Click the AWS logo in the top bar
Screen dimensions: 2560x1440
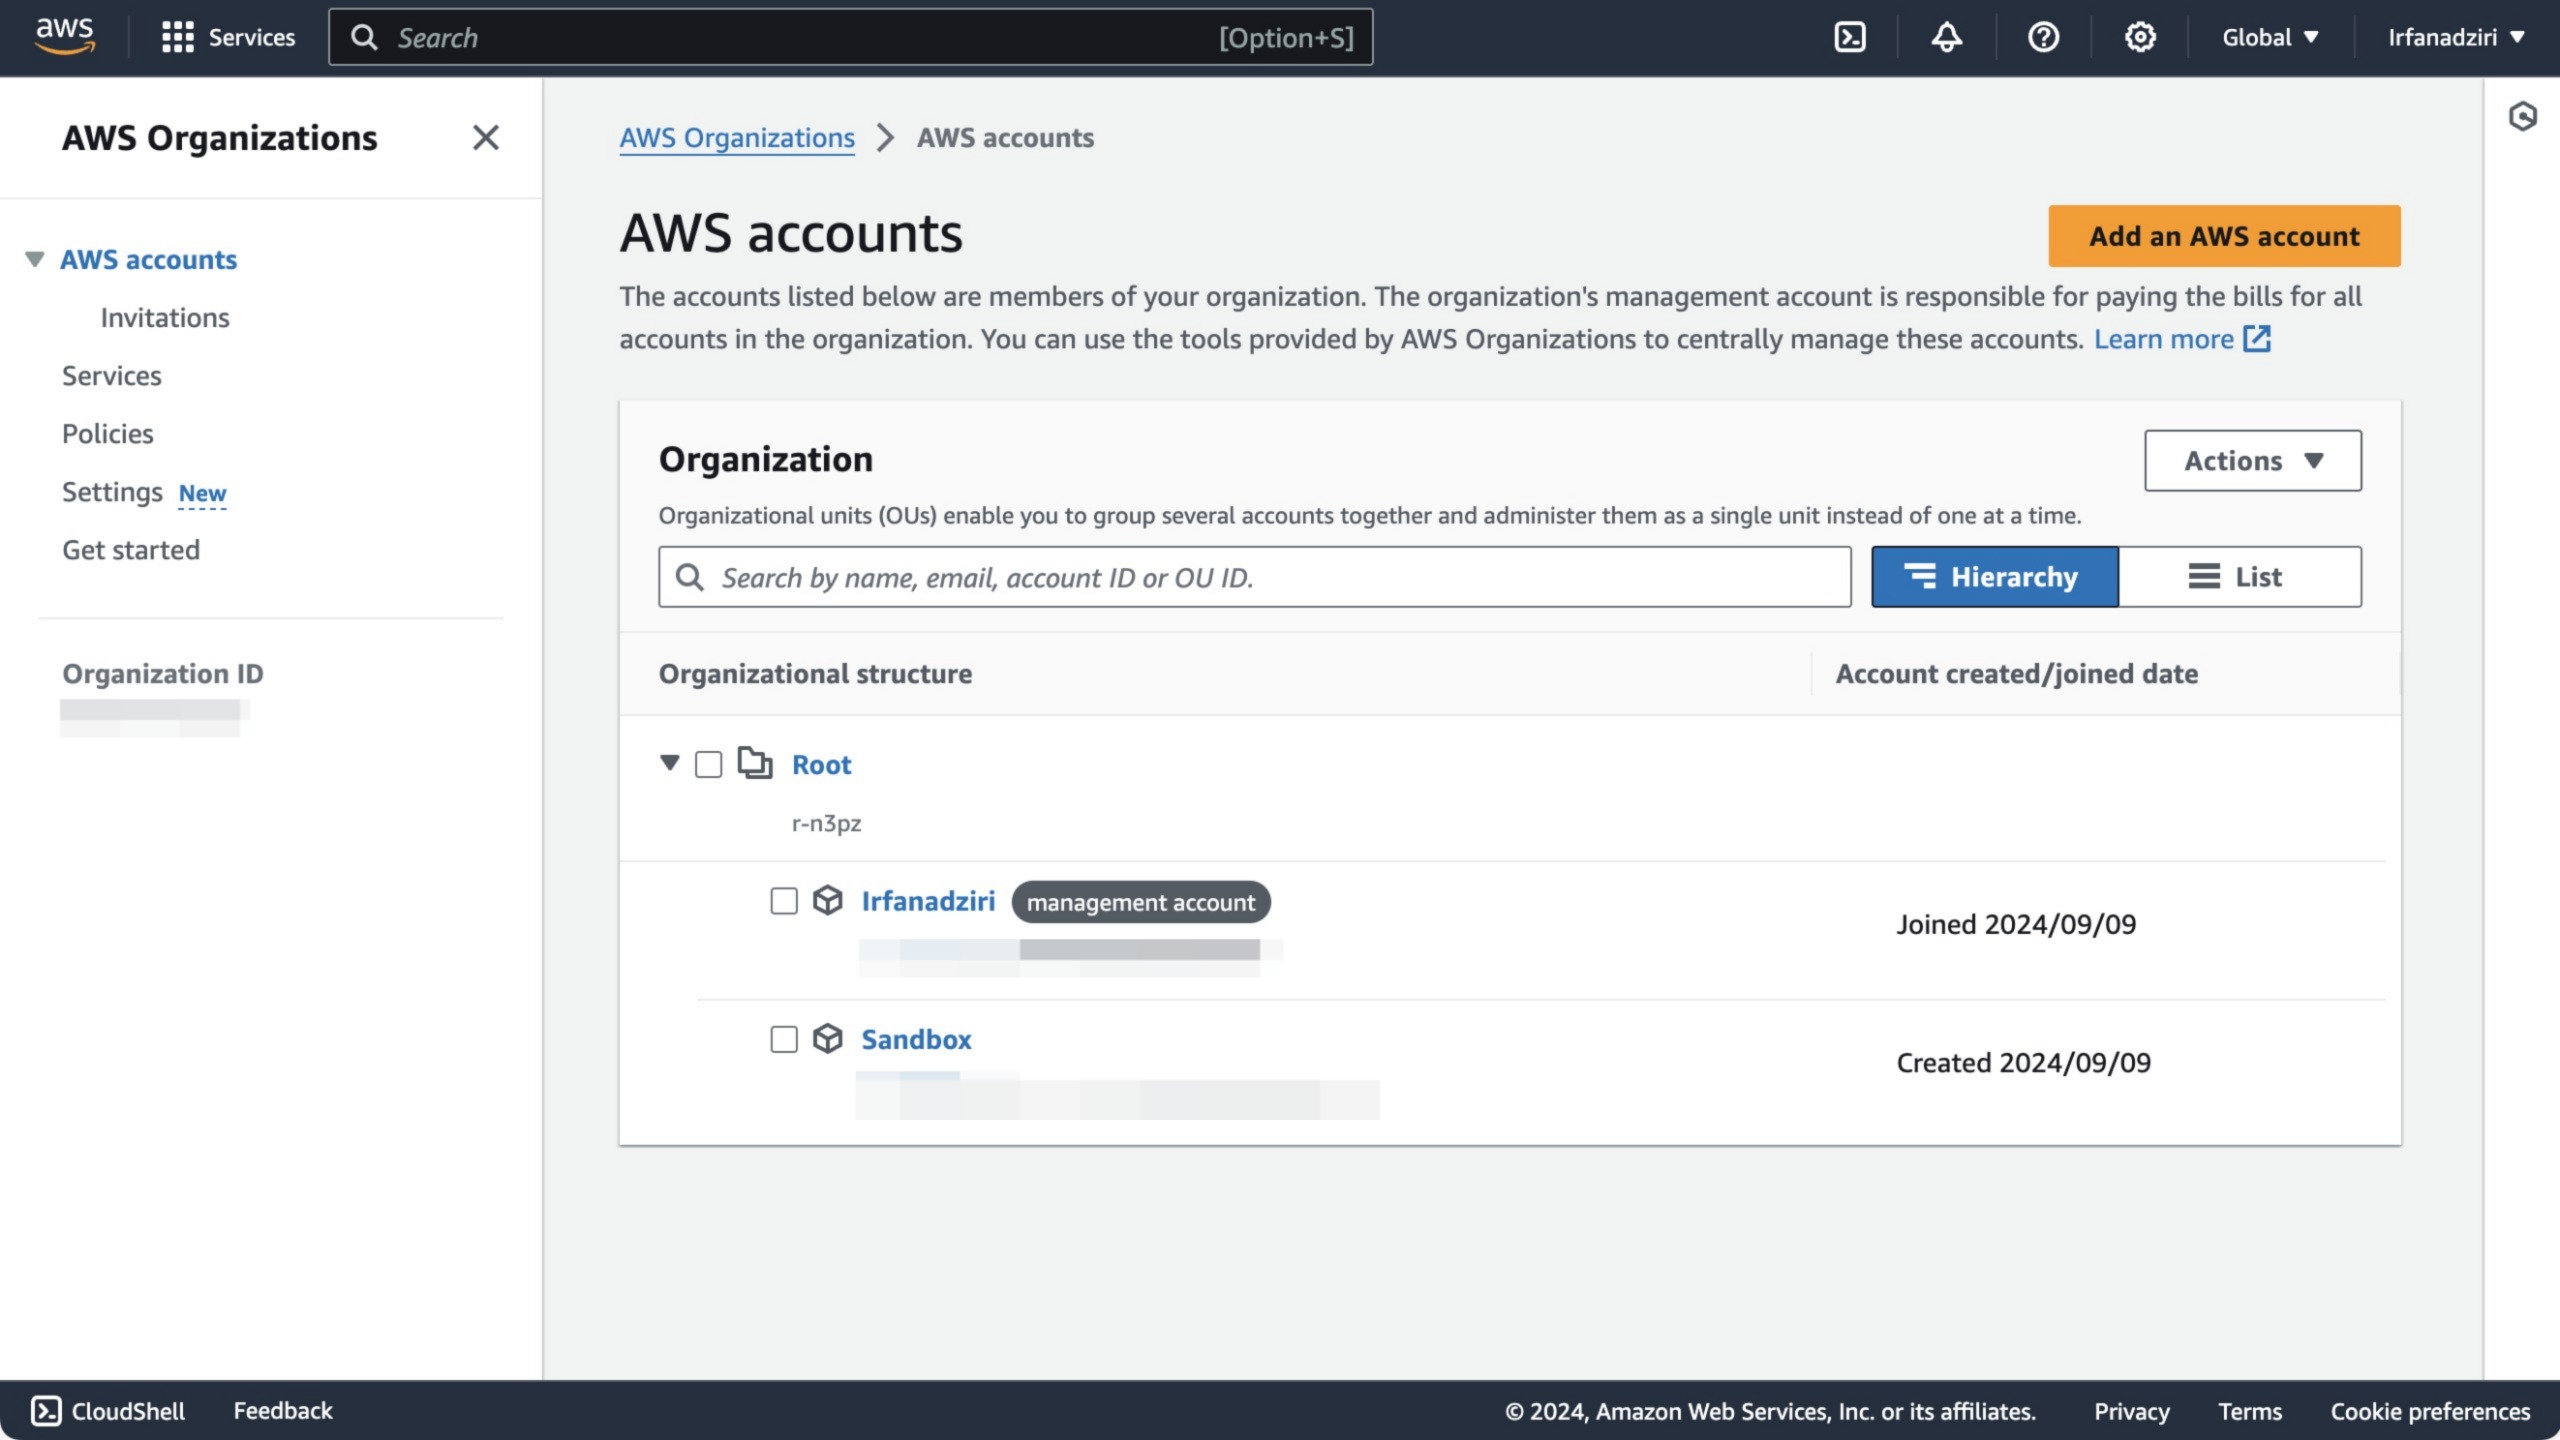pos(64,36)
